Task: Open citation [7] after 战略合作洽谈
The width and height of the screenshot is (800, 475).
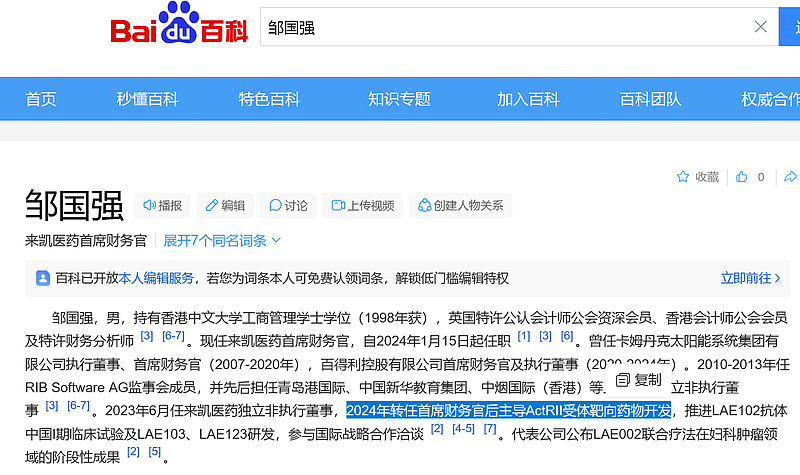Action: click(490, 429)
